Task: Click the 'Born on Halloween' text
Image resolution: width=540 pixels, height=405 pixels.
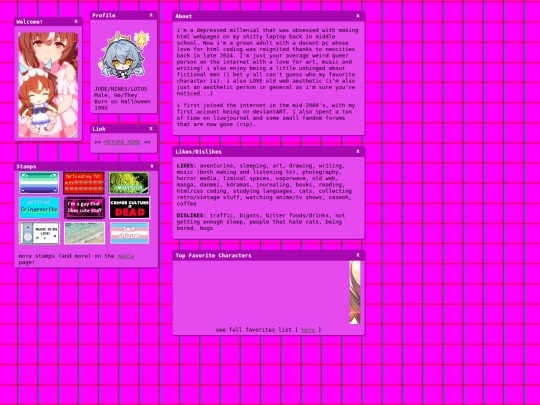Action: tap(122, 102)
